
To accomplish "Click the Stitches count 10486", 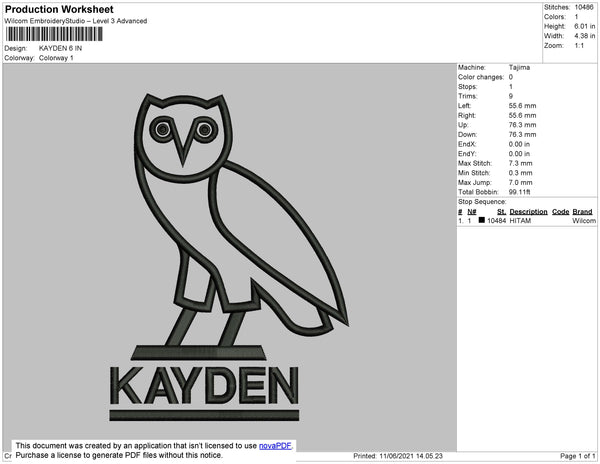I will 584,7.
